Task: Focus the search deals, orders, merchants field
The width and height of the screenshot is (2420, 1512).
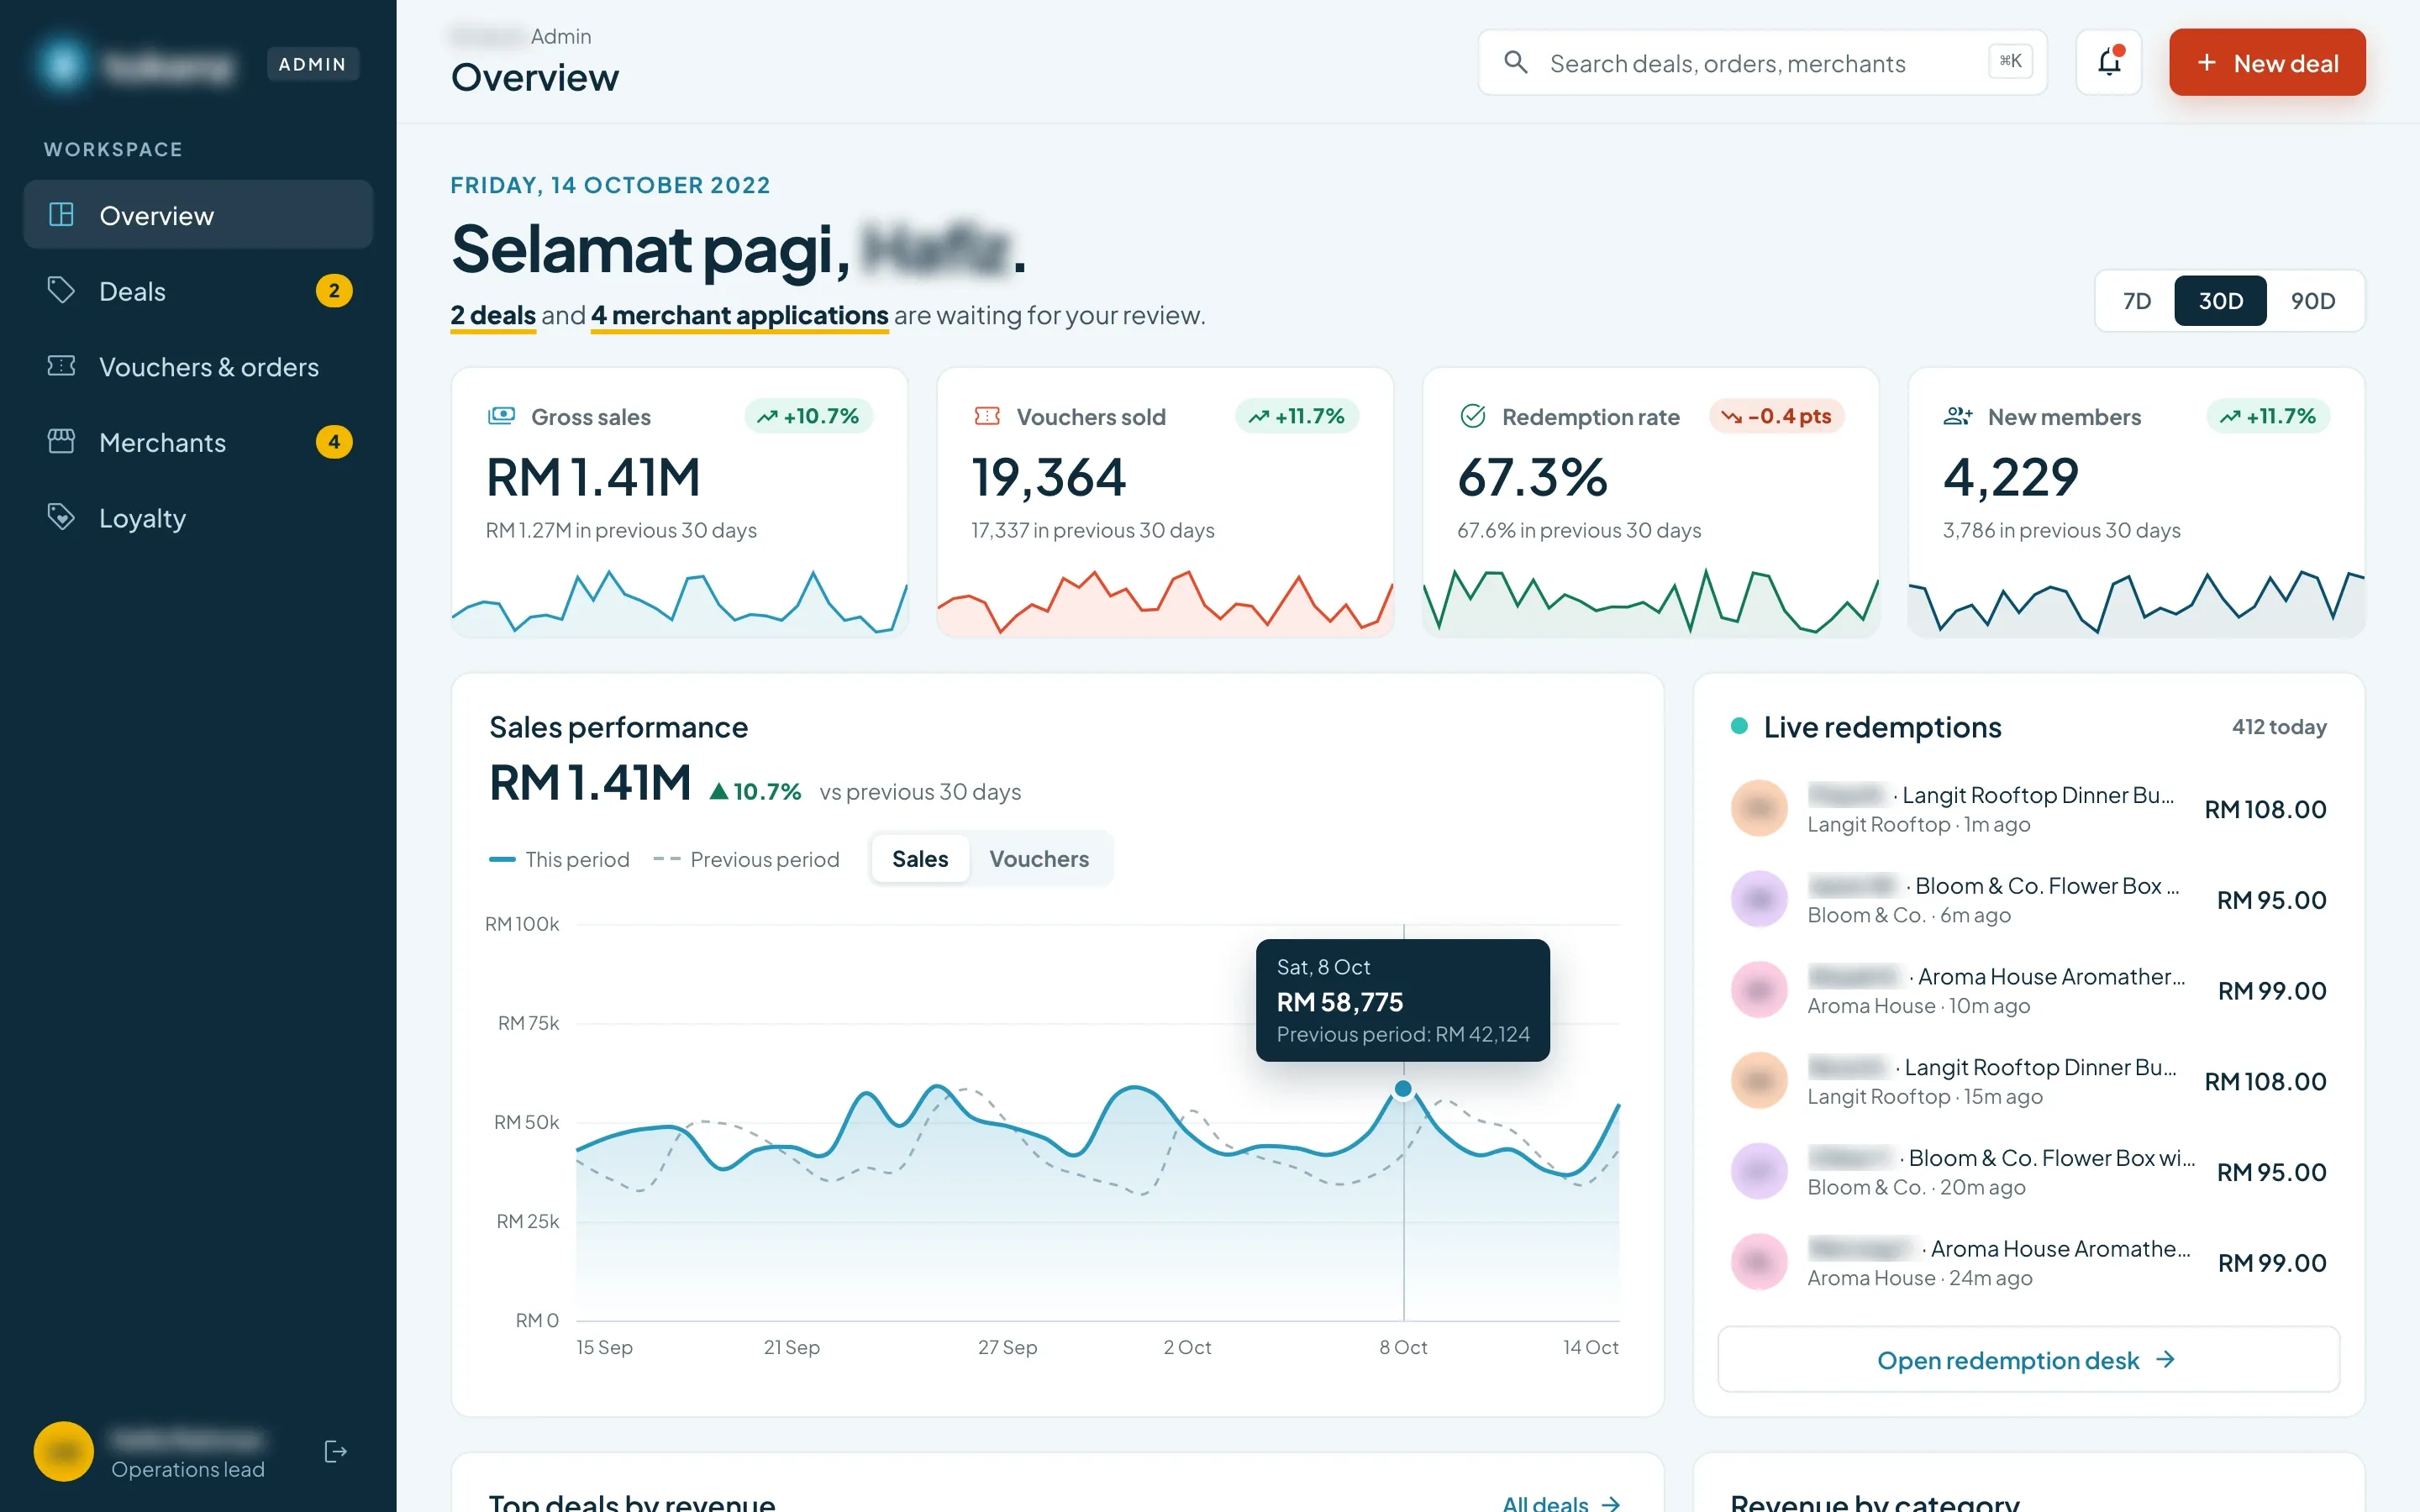Action: pyautogui.click(x=1762, y=62)
